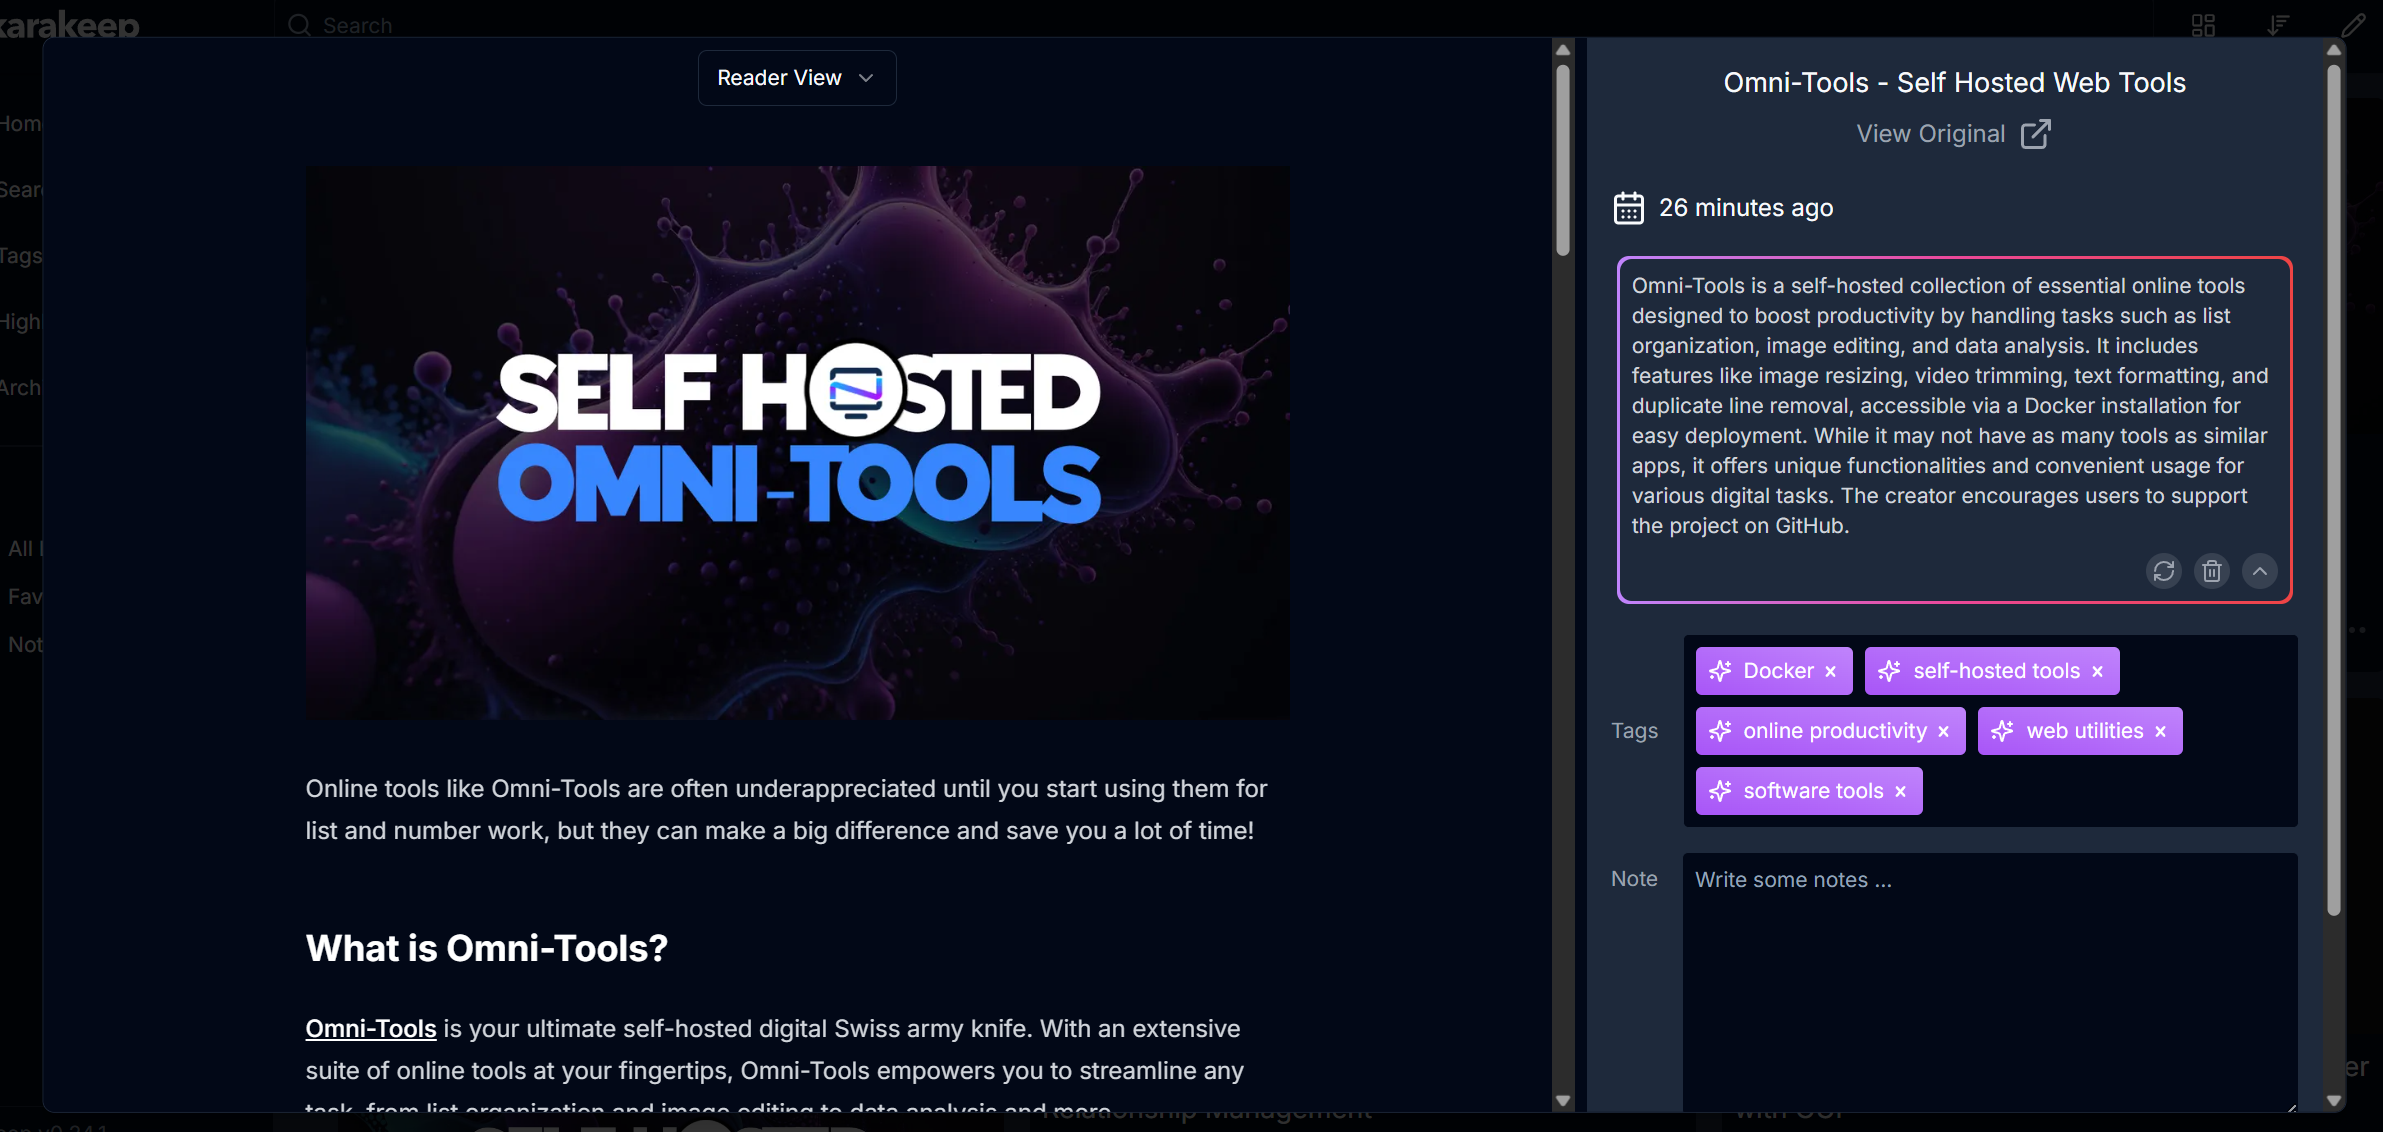Toggle the grid layout icon in header
Screen dimensions: 2383x1132
pos(2203,25)
